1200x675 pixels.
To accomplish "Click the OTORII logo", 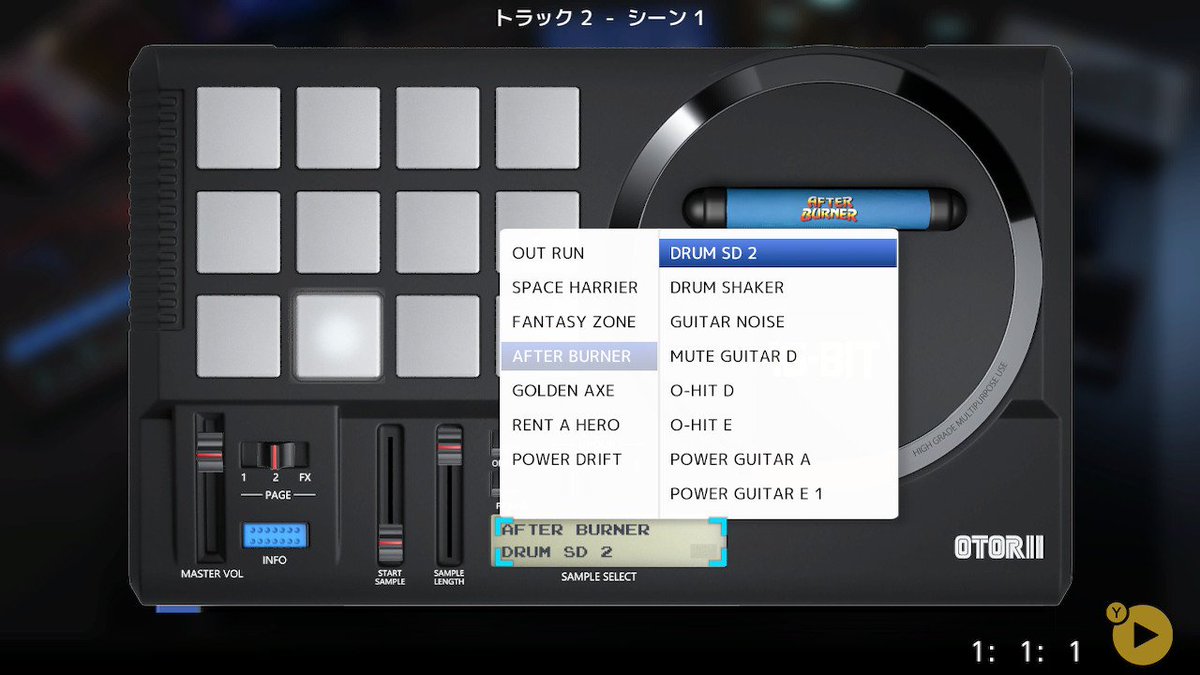I will (999, 548).
